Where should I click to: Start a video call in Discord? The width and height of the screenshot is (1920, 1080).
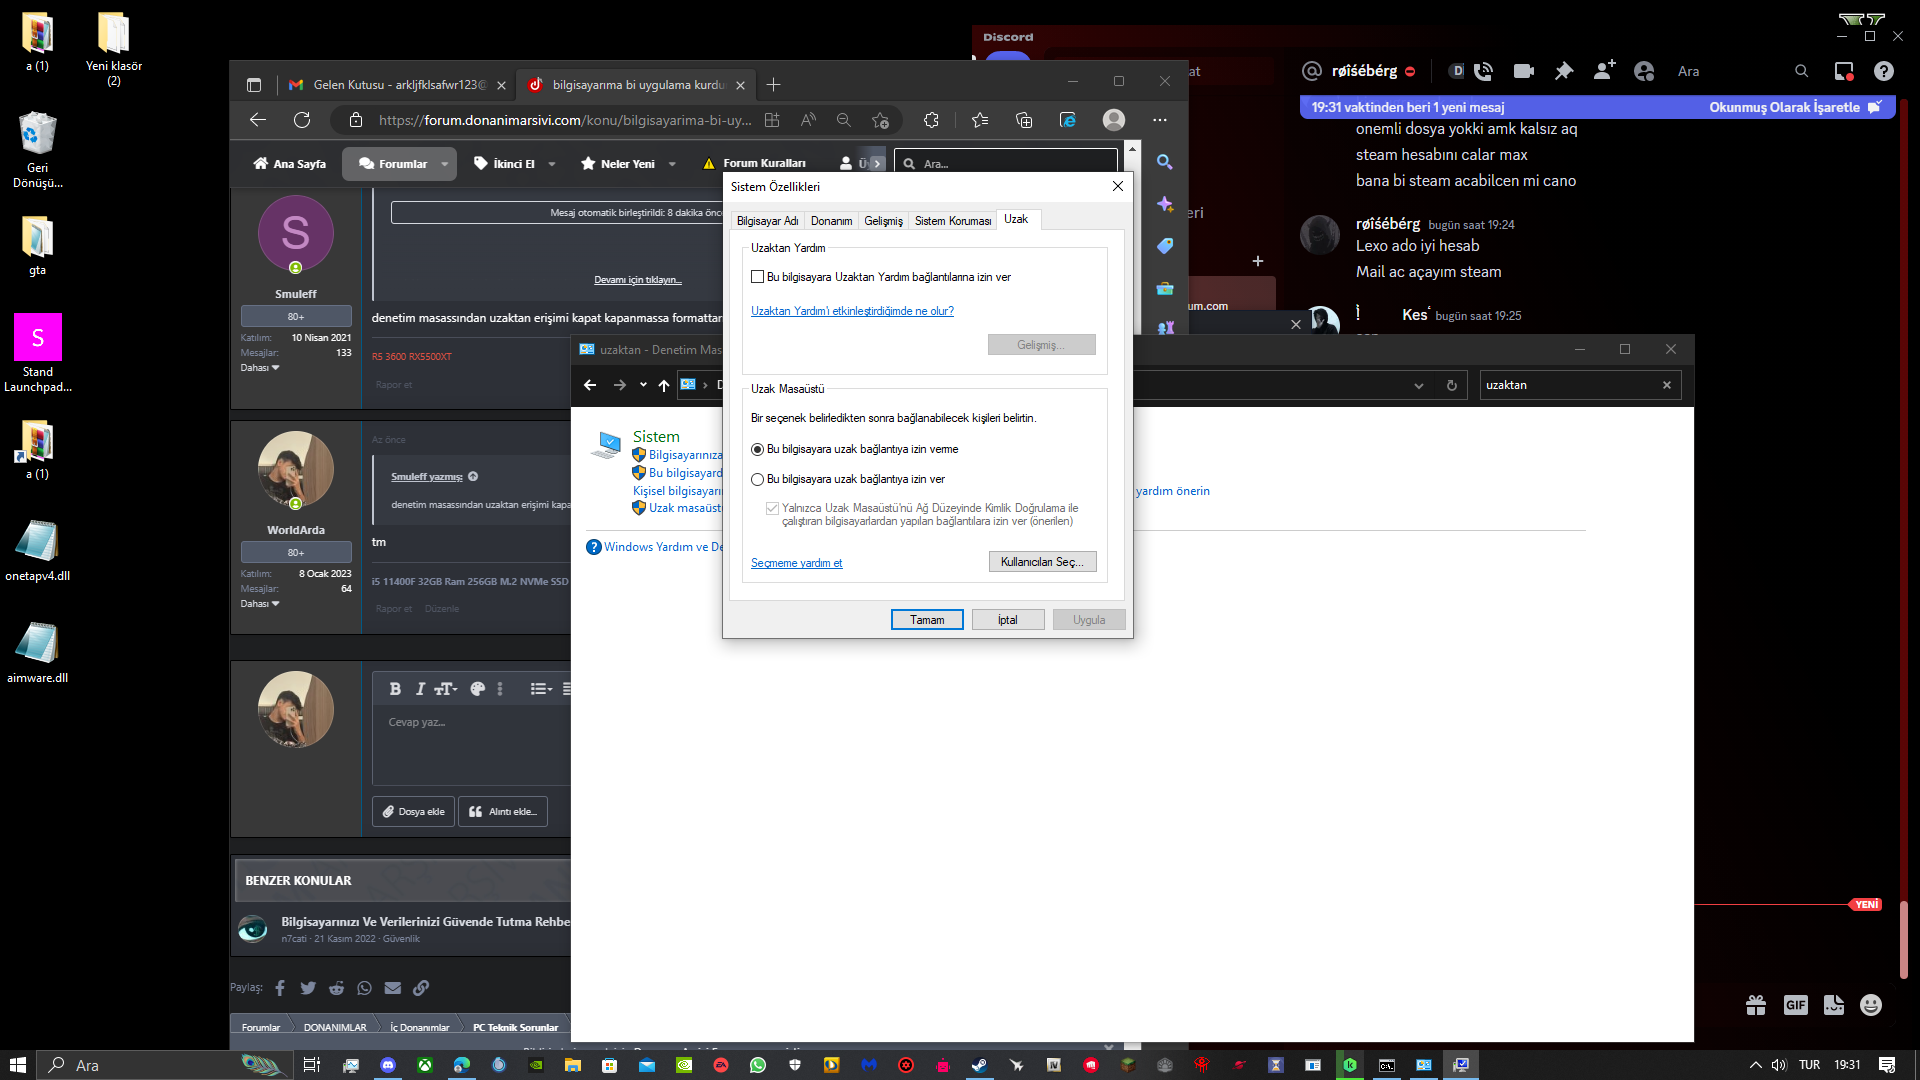tap(1524, 71)
